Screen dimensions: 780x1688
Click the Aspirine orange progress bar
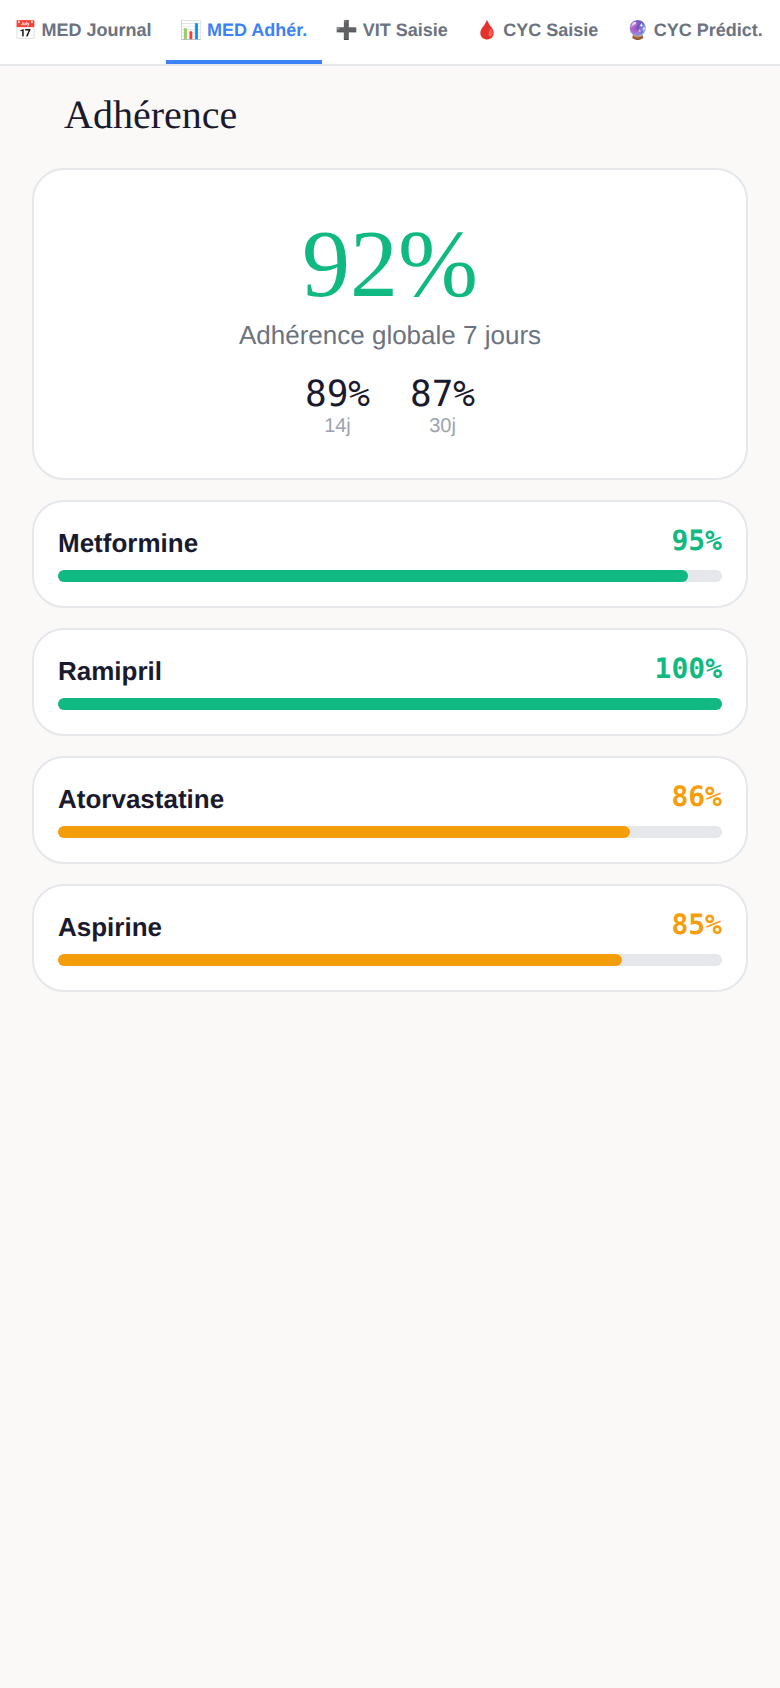390,960
